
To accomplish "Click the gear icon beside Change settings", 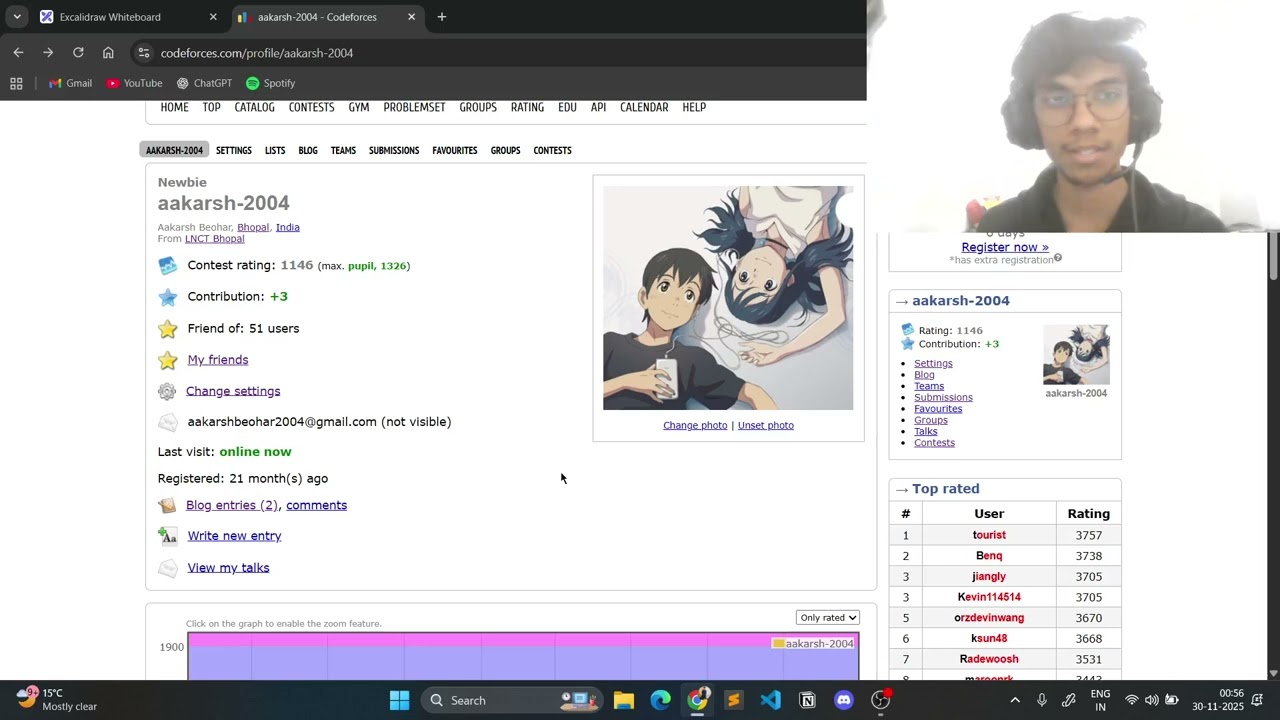I will (167, 391).
